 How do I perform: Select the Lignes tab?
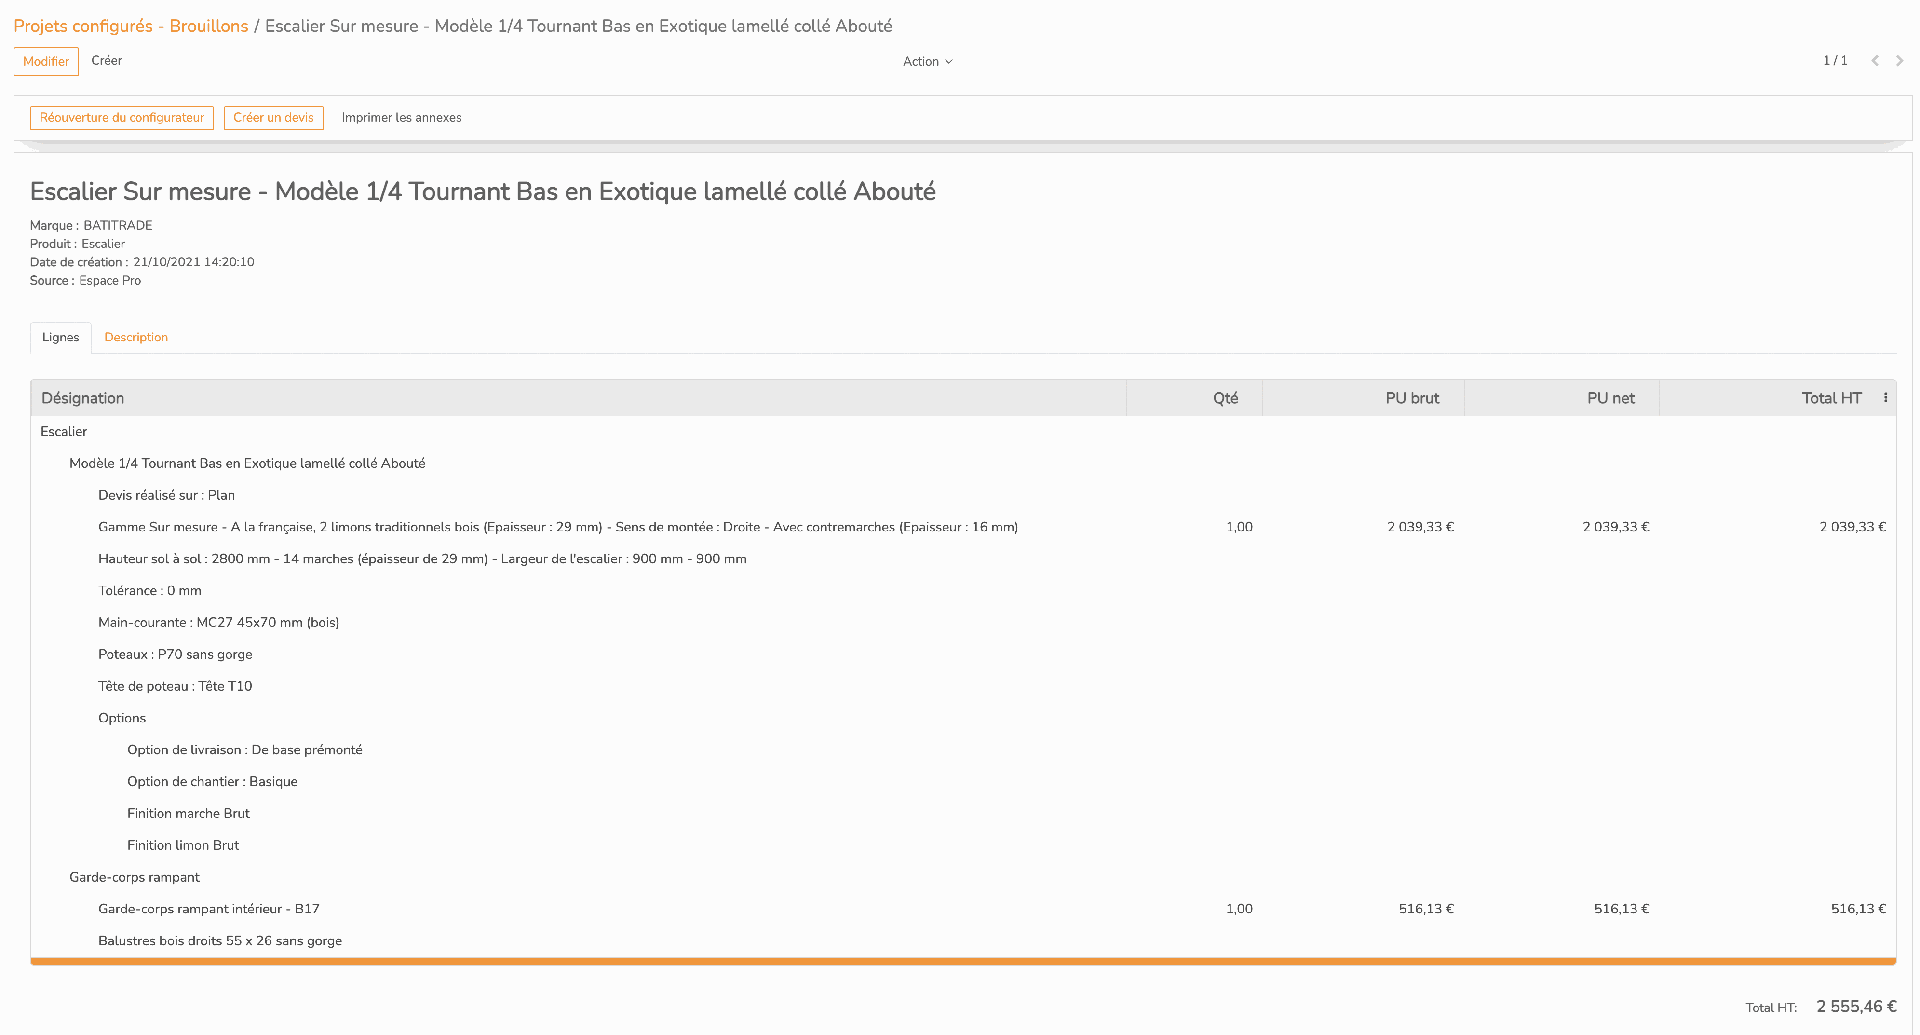point(61,338)
